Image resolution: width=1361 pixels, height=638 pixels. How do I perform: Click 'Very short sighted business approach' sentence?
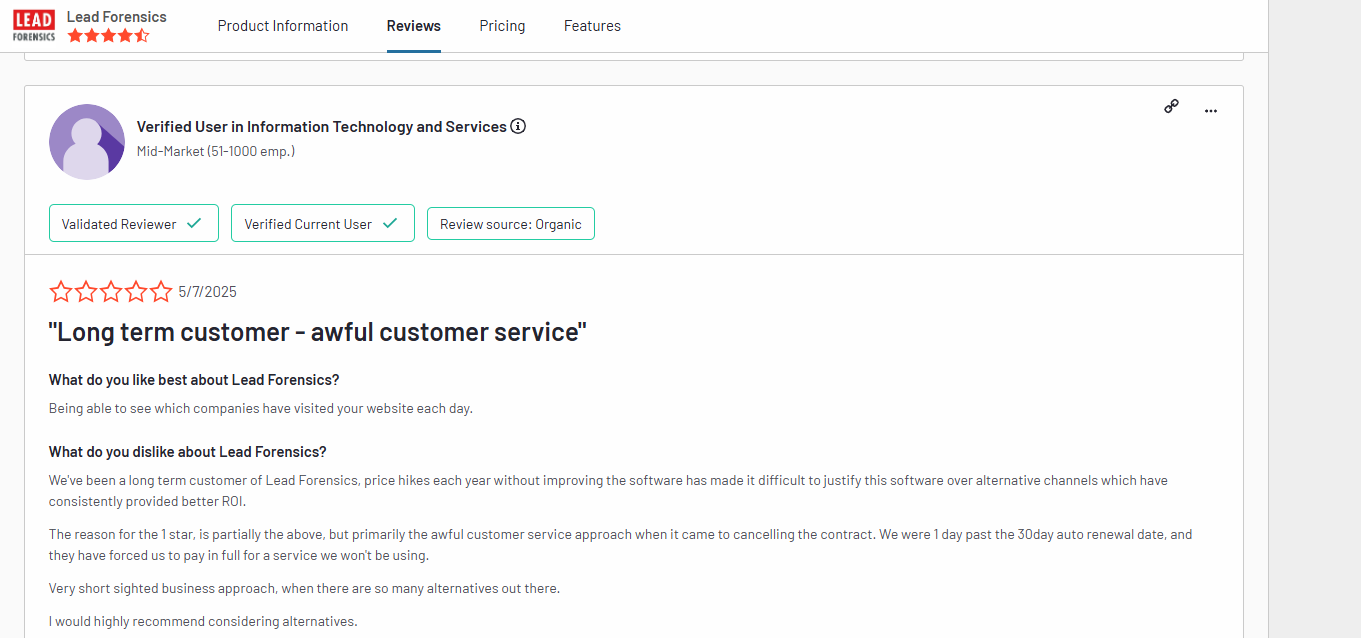[x=305, y=588]
